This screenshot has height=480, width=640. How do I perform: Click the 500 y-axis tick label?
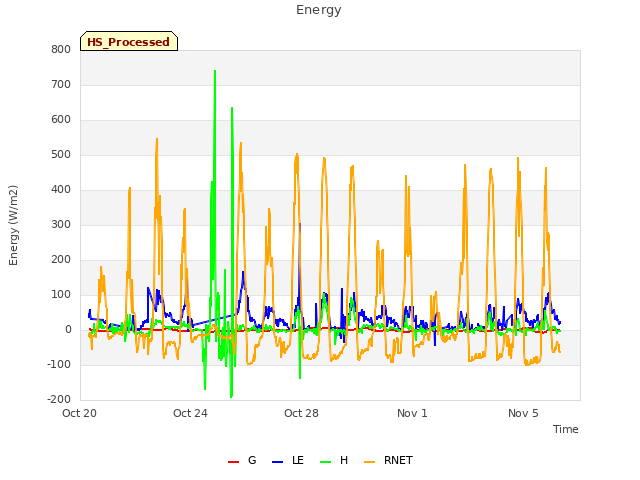(x=61, y=155)
